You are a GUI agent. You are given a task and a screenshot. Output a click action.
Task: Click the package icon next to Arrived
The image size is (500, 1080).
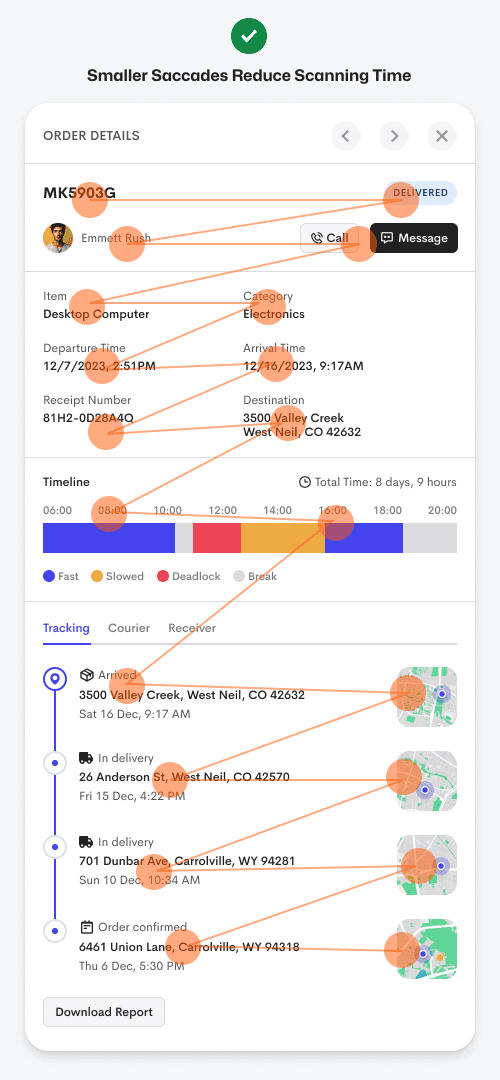[x=86, y=674]
